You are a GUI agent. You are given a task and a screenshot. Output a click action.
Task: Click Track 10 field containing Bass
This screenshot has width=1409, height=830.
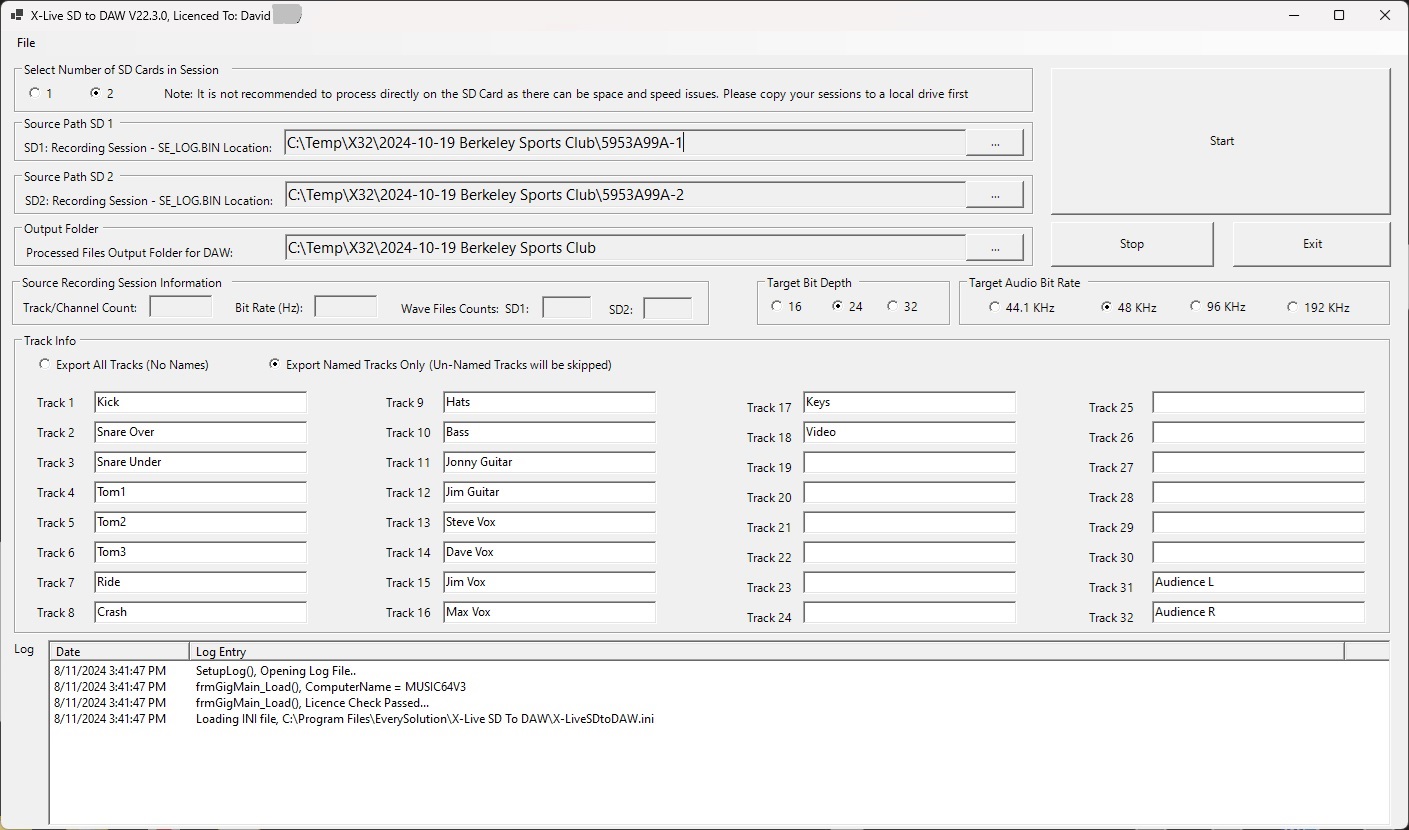(x=549, y=432)
